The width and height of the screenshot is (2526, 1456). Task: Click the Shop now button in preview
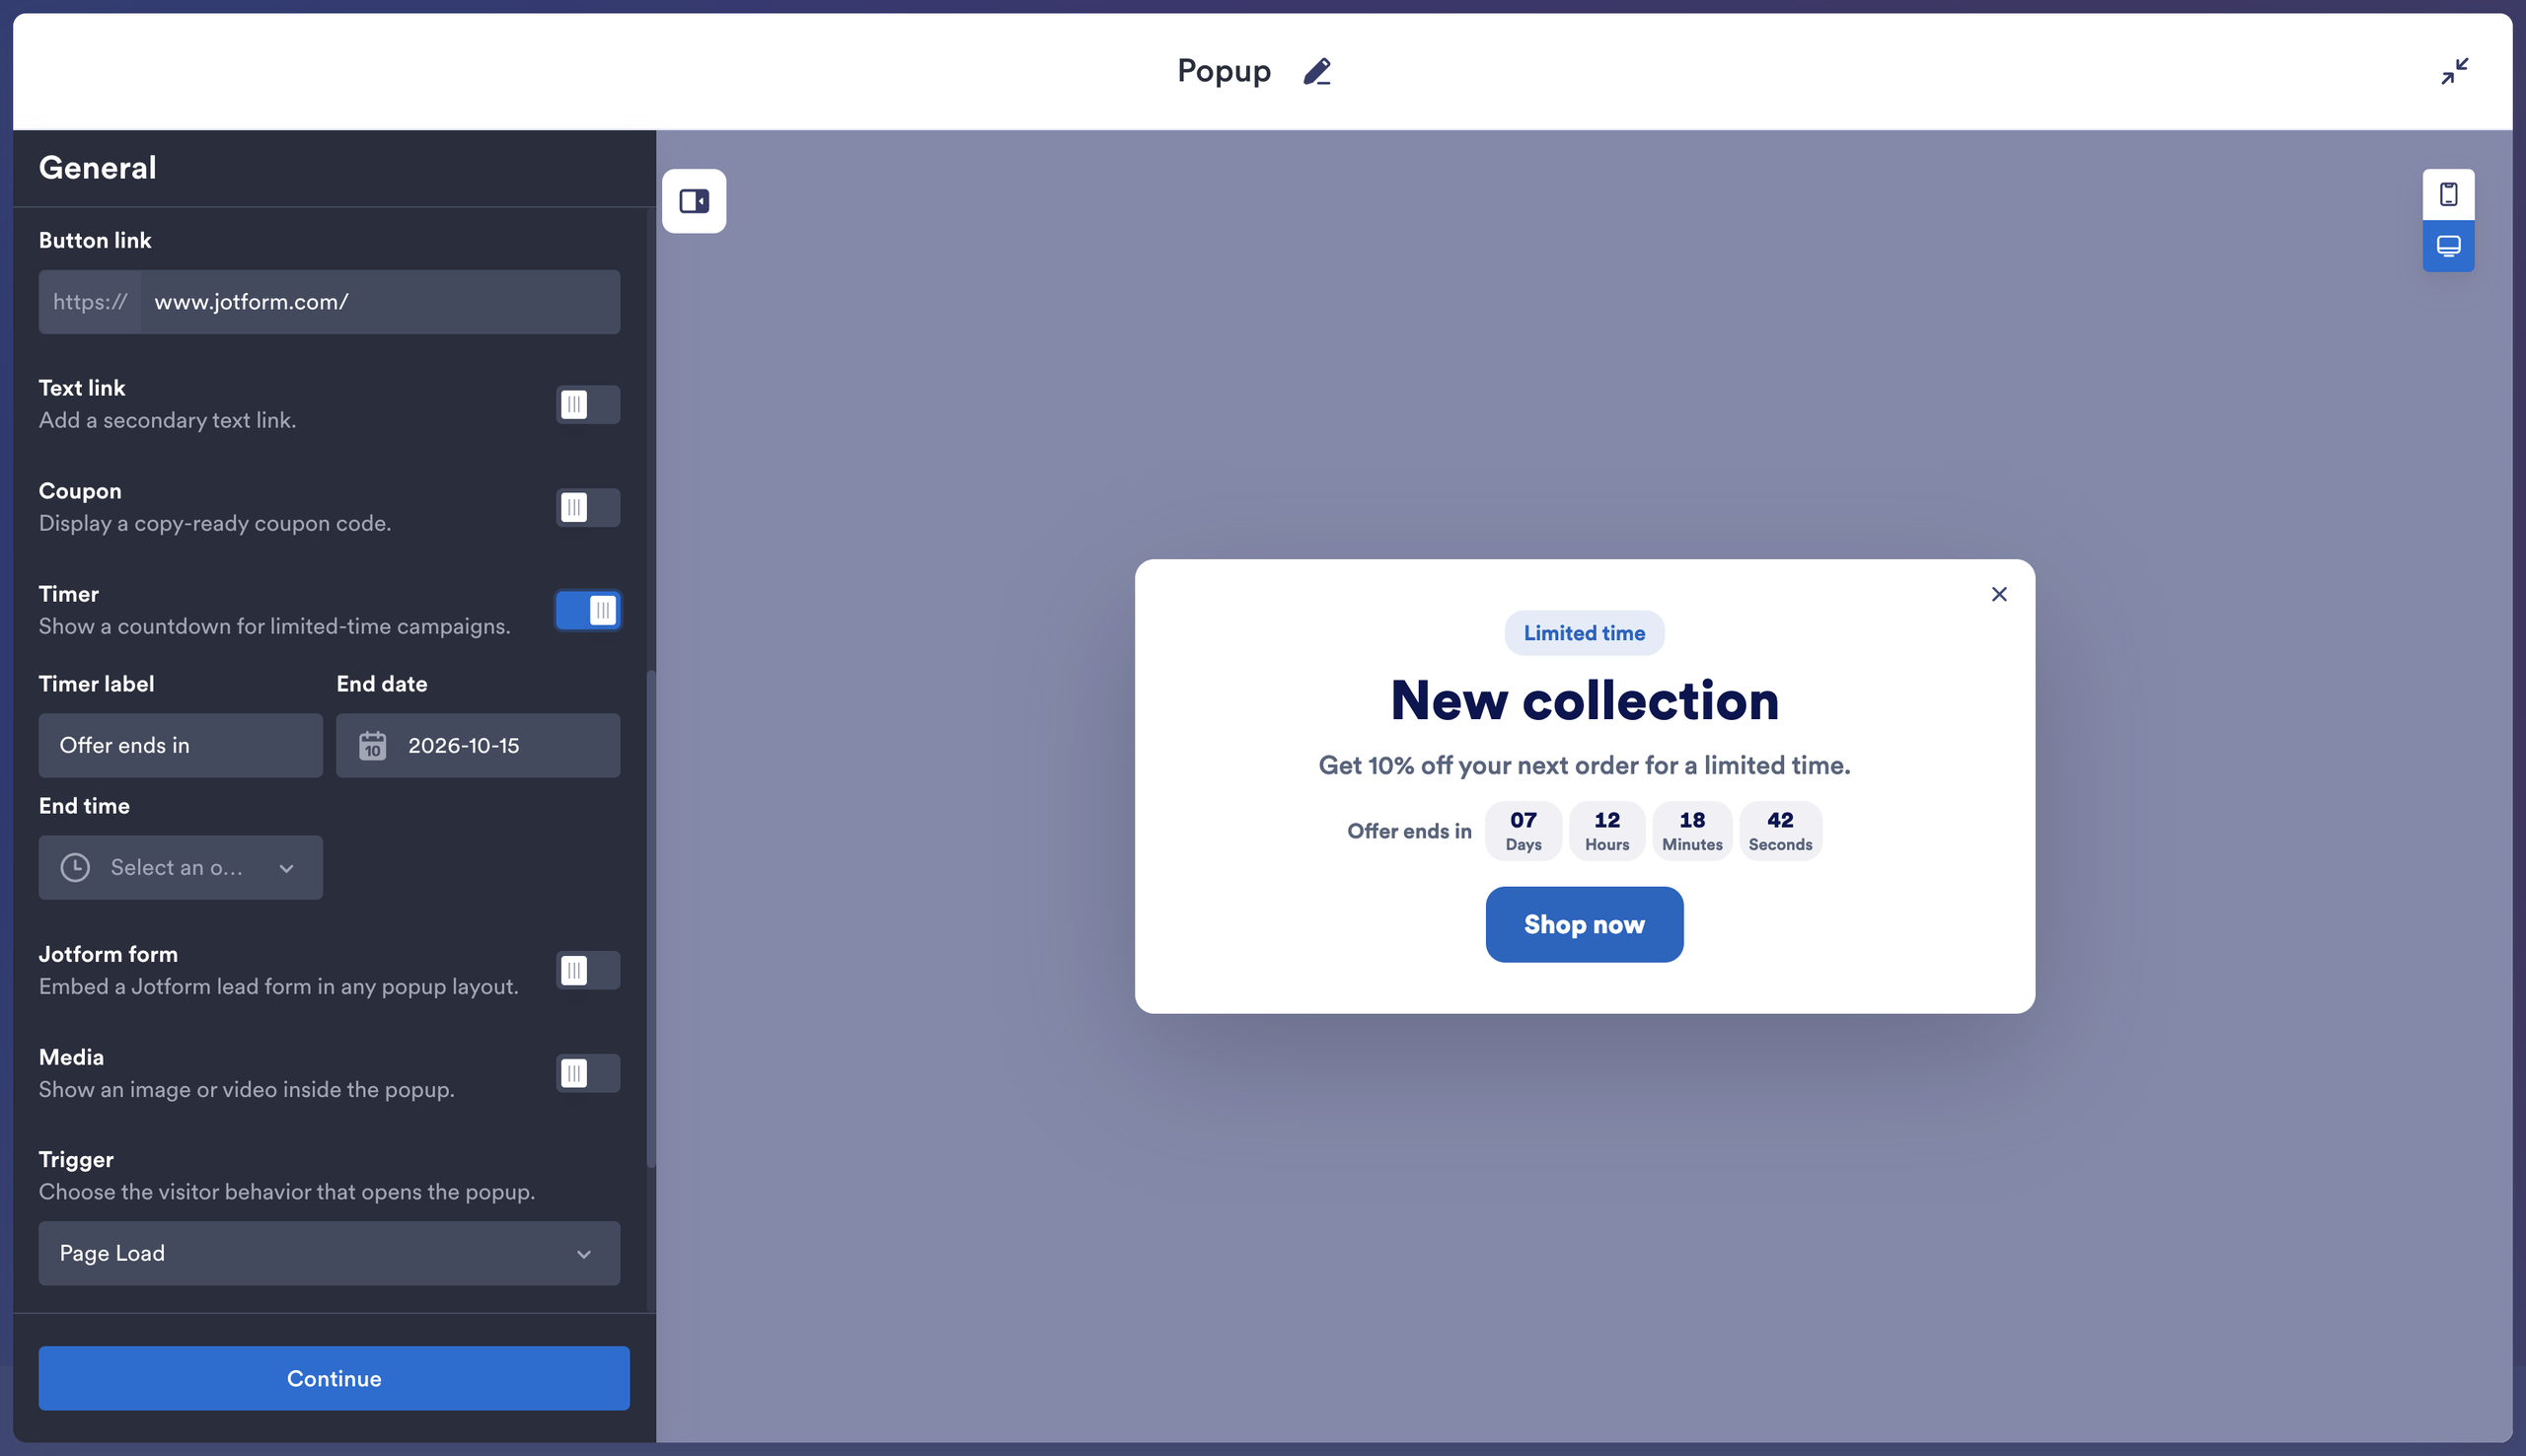coord(1584,924)
